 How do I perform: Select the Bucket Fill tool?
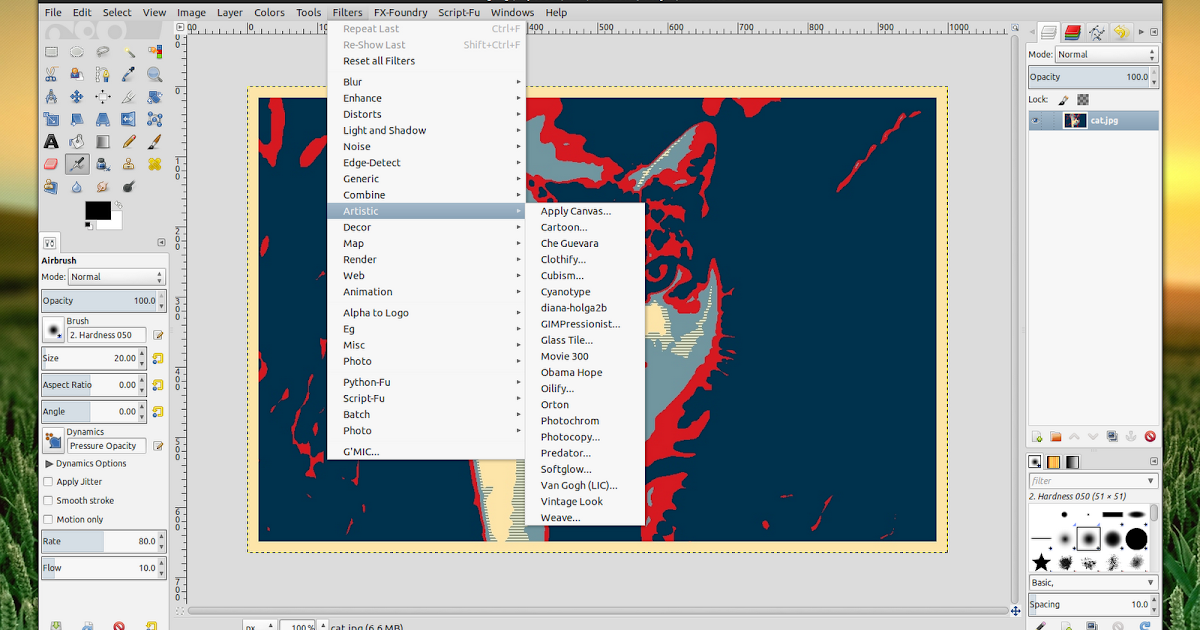[77, 141]
